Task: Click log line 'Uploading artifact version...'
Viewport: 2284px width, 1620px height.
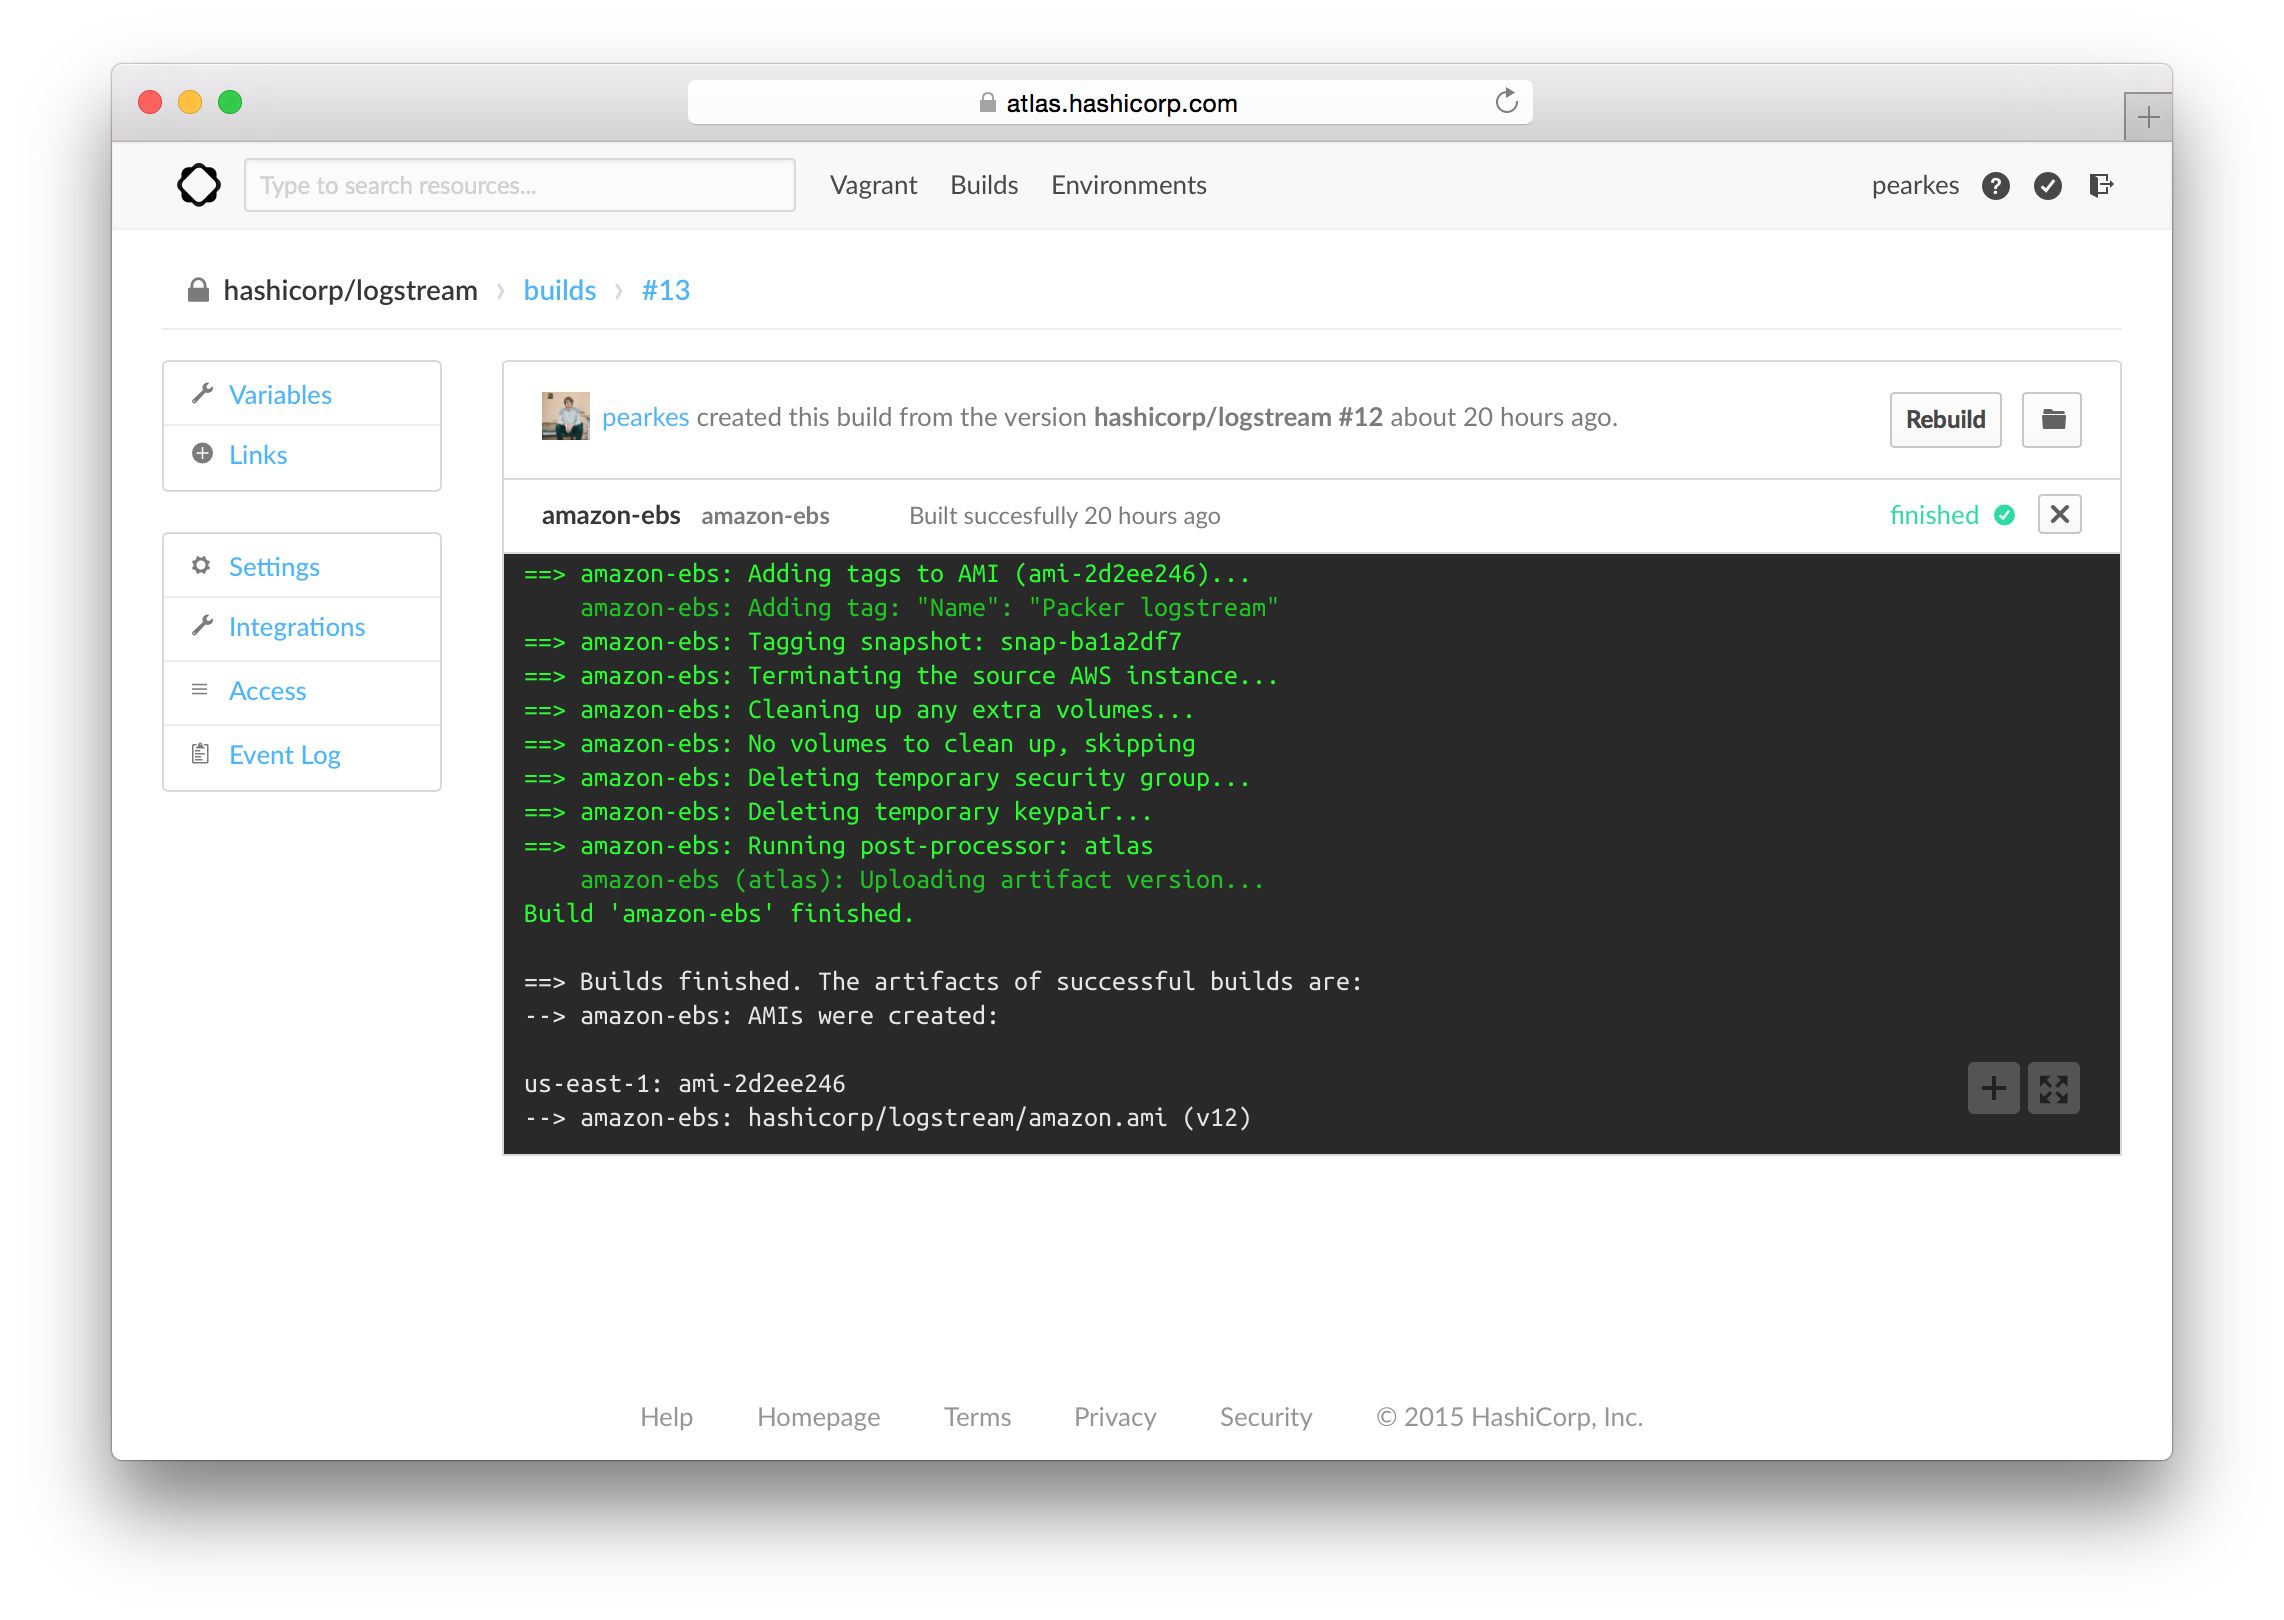Action: coord(1061,880)
